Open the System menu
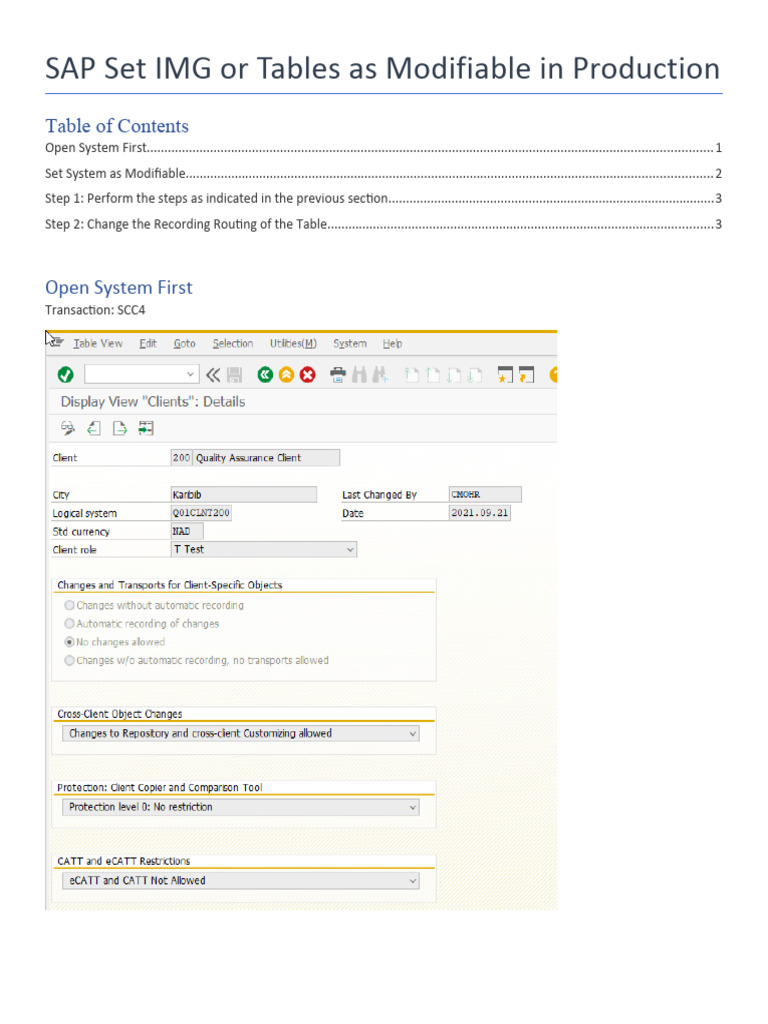The height and width of the screenshot is (1024, 768). [350, 344]
